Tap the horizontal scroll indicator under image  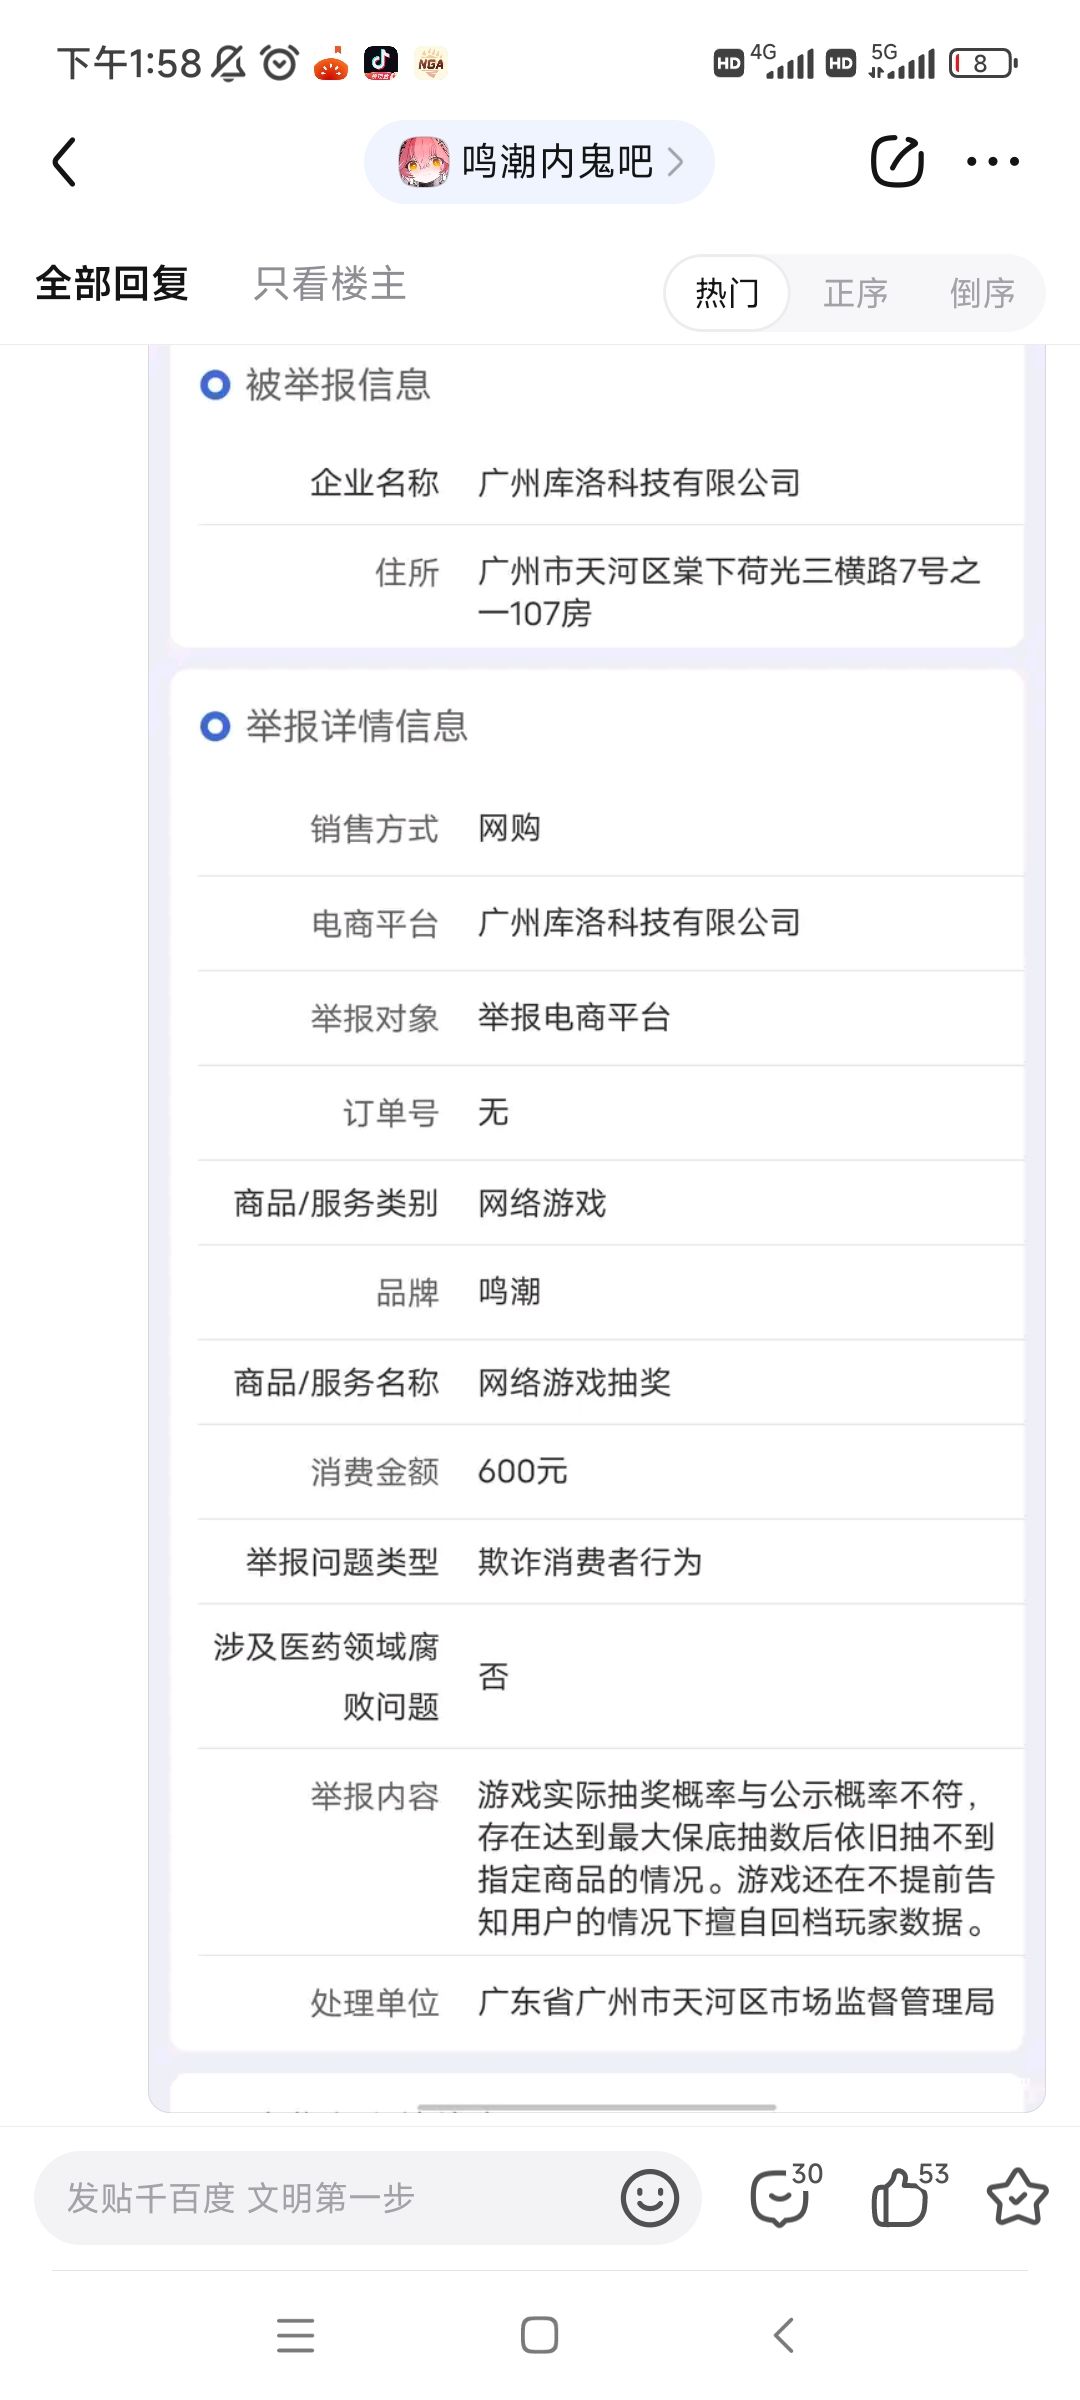(x=597, y=2107)
